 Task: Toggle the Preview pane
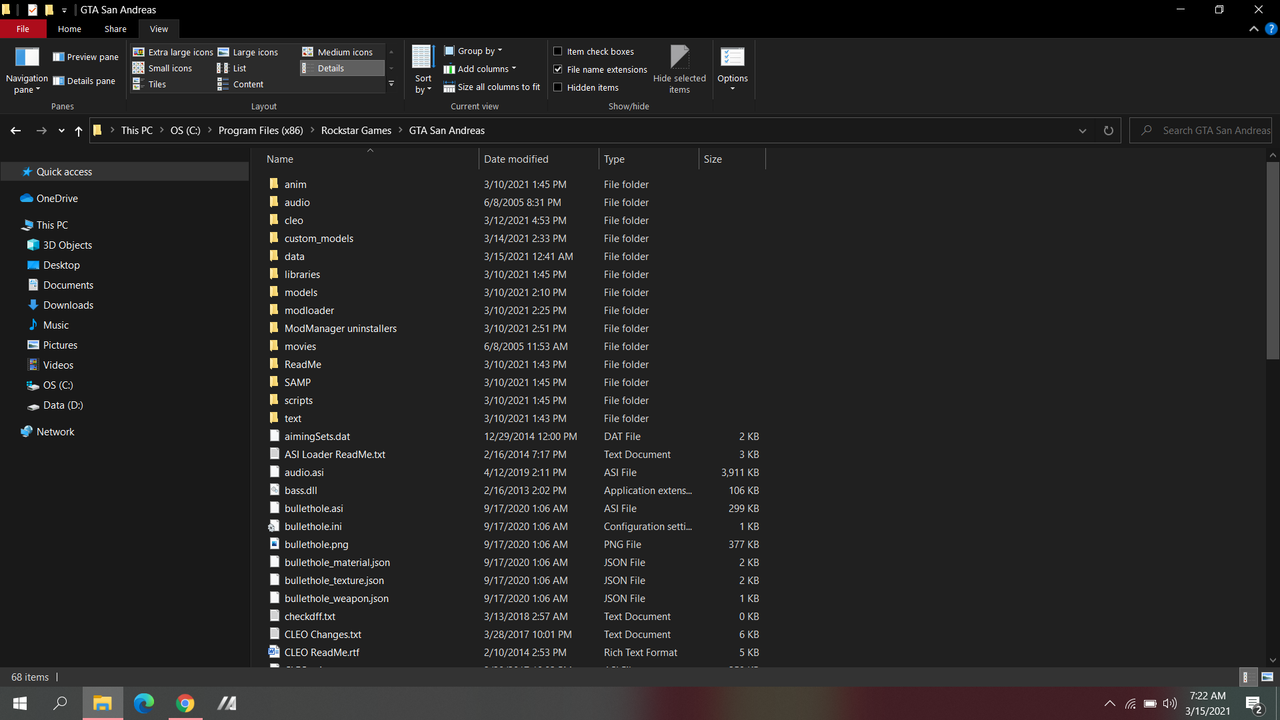pyautogui.click(x=86, y=57)
